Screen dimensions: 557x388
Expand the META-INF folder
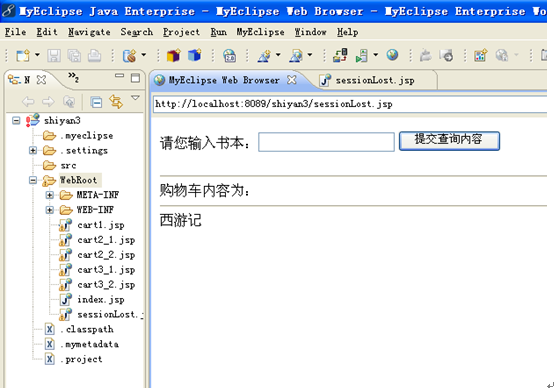coord(50,195)
